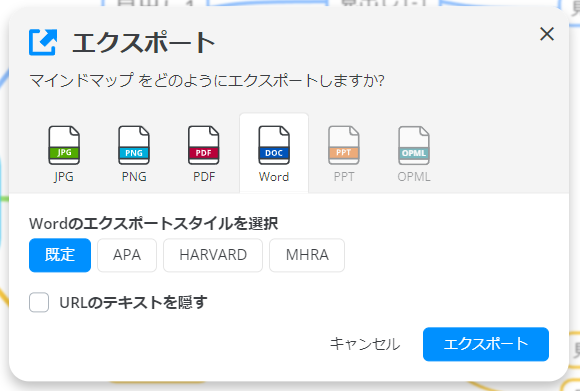Select the APA export style
The width and height of the screenshot is (580, 391).
pos(127,255)
